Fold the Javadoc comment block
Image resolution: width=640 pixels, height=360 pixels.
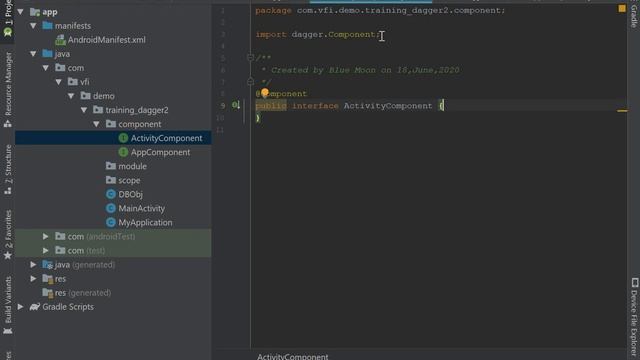point(251,58)
